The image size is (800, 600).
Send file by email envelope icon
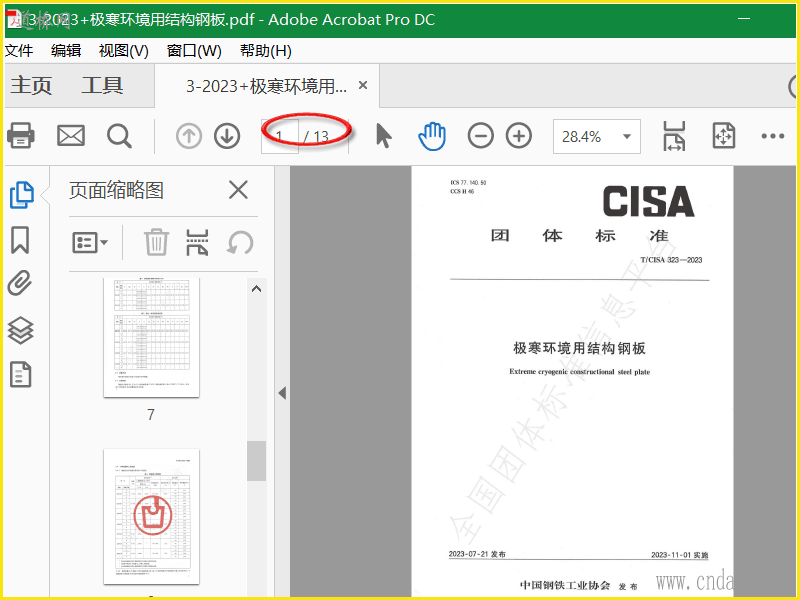(x=71, y=136)
